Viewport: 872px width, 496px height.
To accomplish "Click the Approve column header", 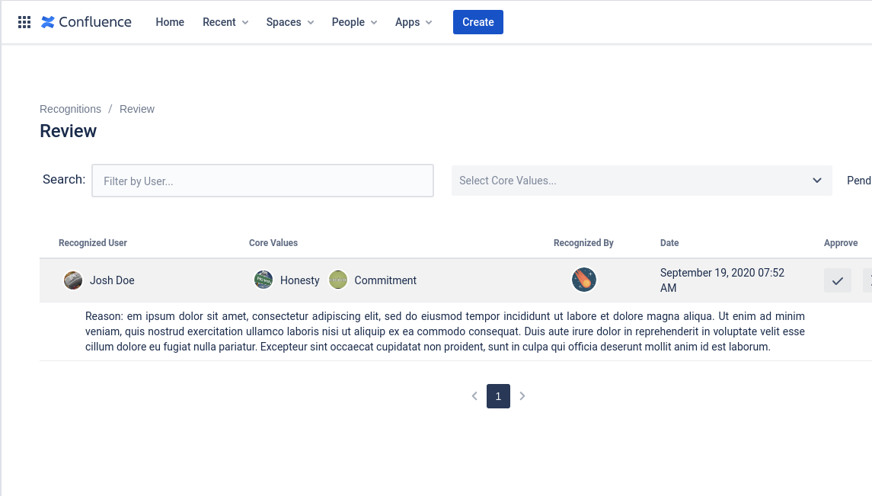I will pos(841,243).
